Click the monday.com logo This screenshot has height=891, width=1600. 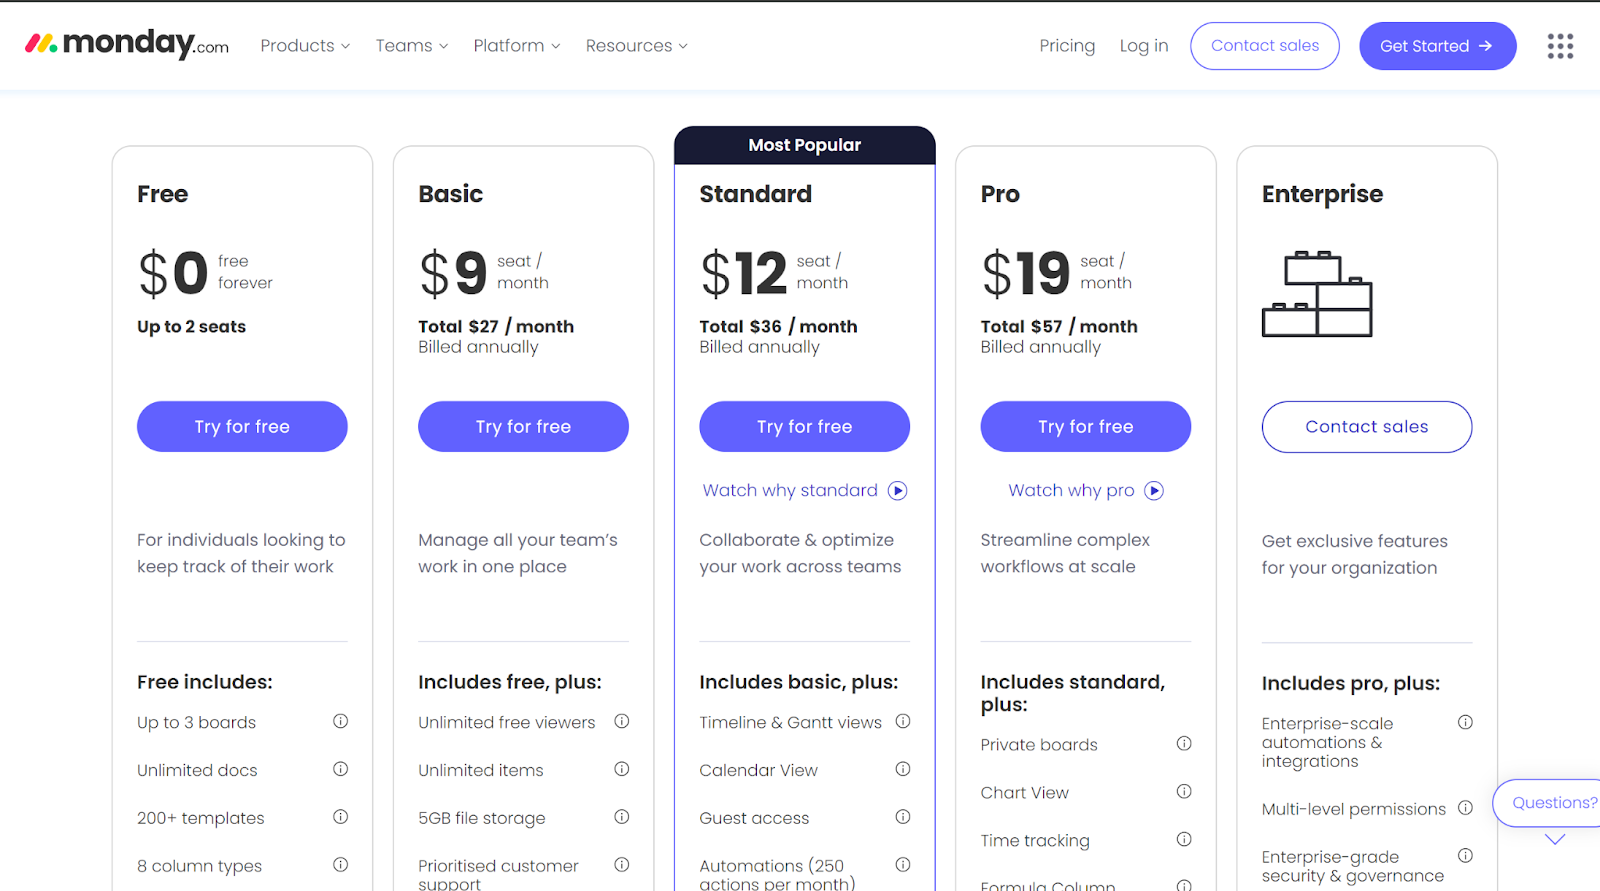pyautogui.click(x=127, y=44)
